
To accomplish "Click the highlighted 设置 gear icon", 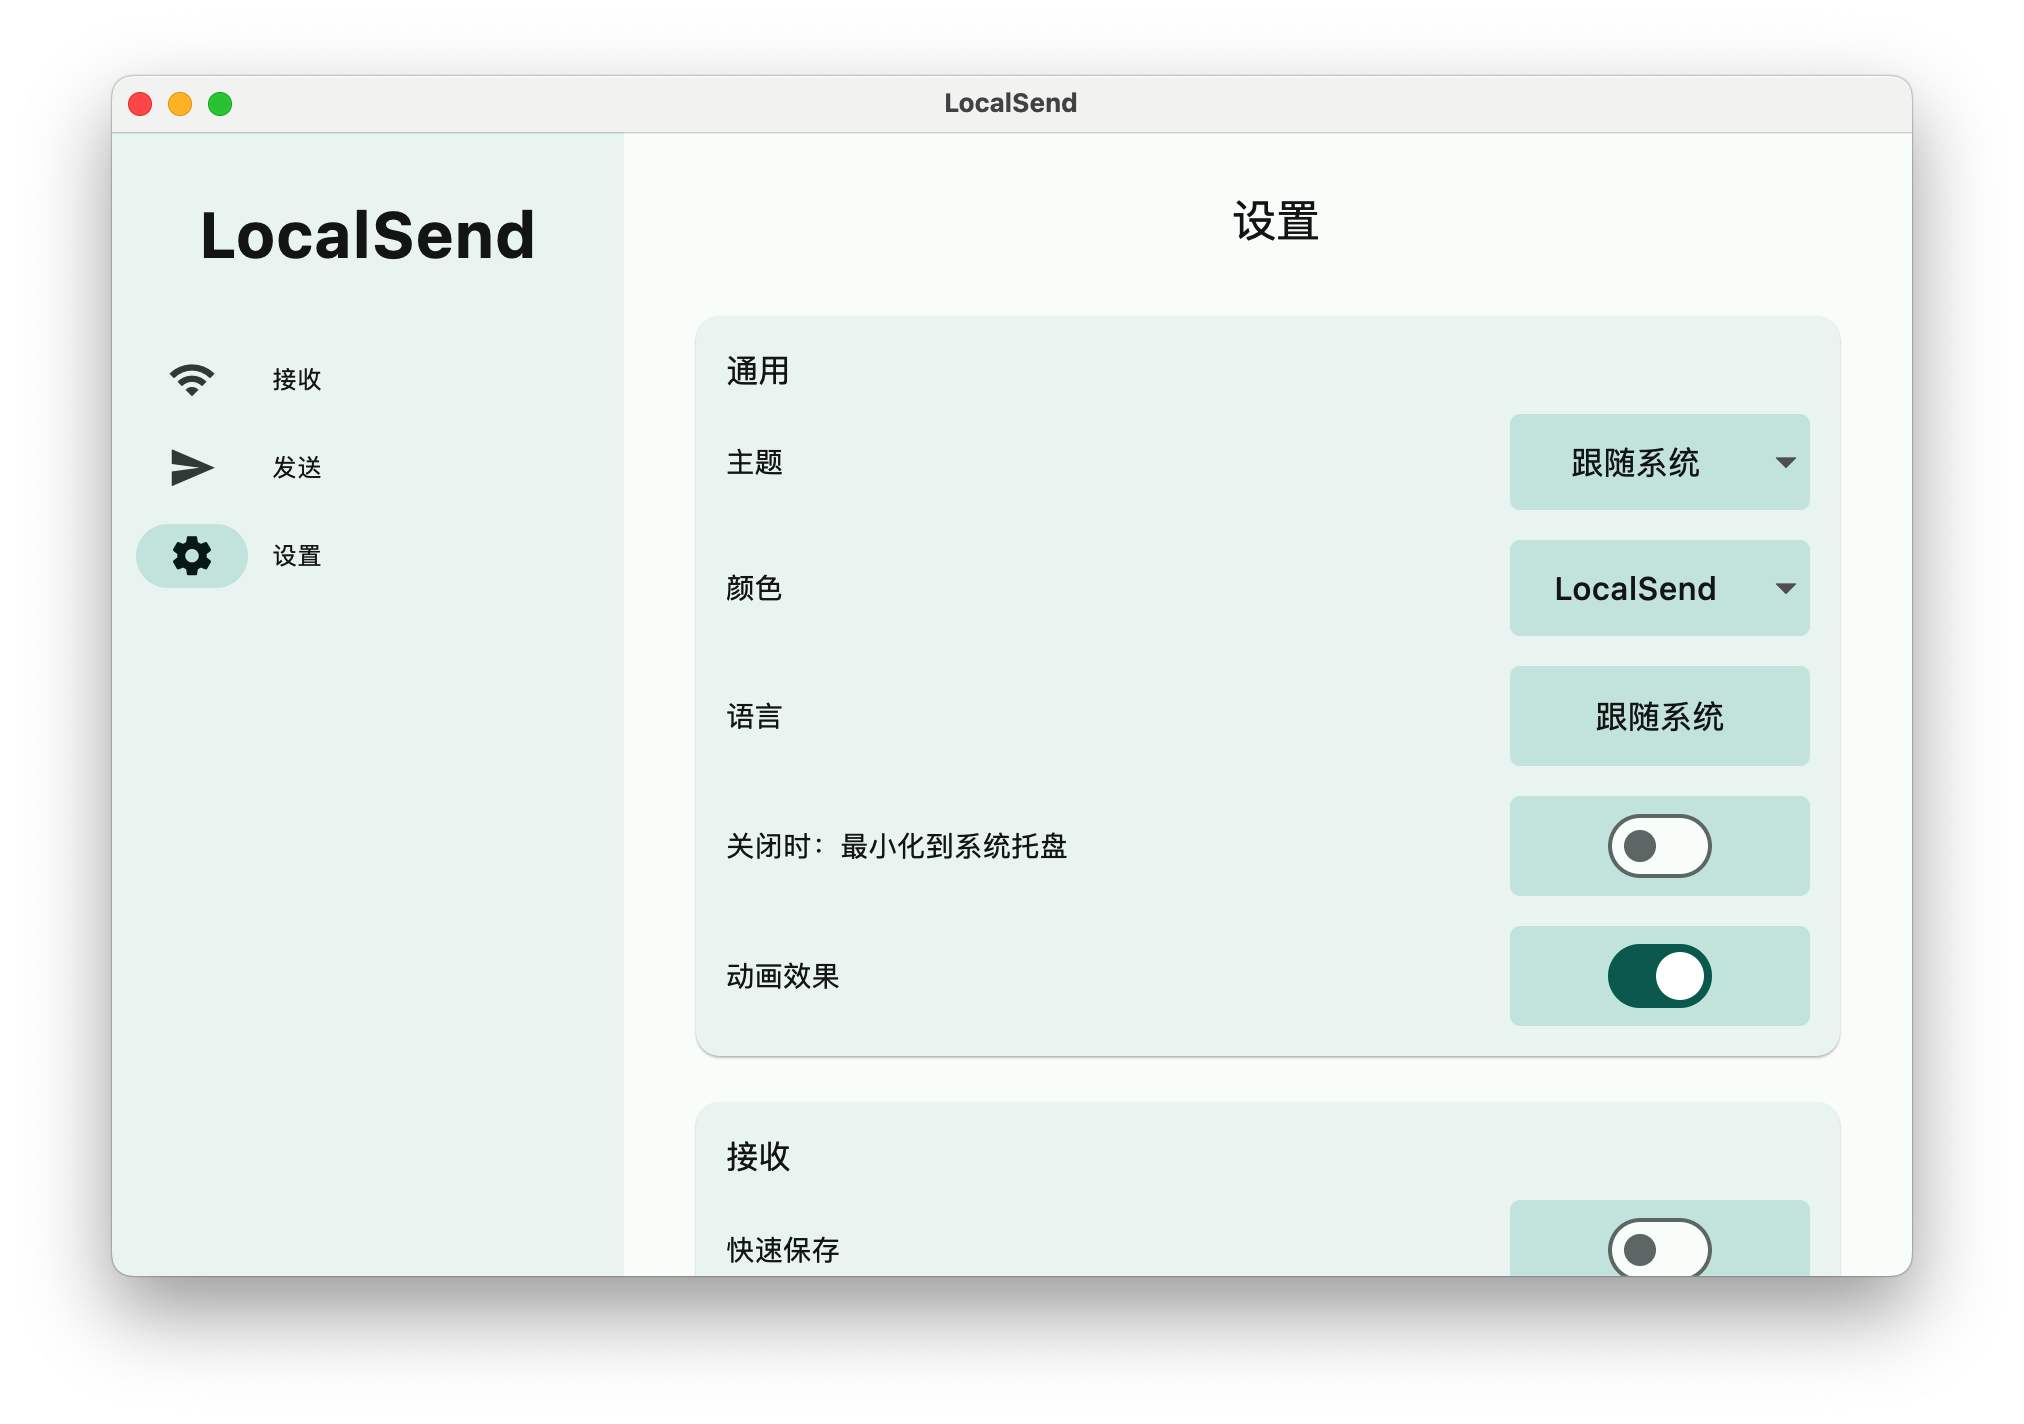I will [191, 555].
